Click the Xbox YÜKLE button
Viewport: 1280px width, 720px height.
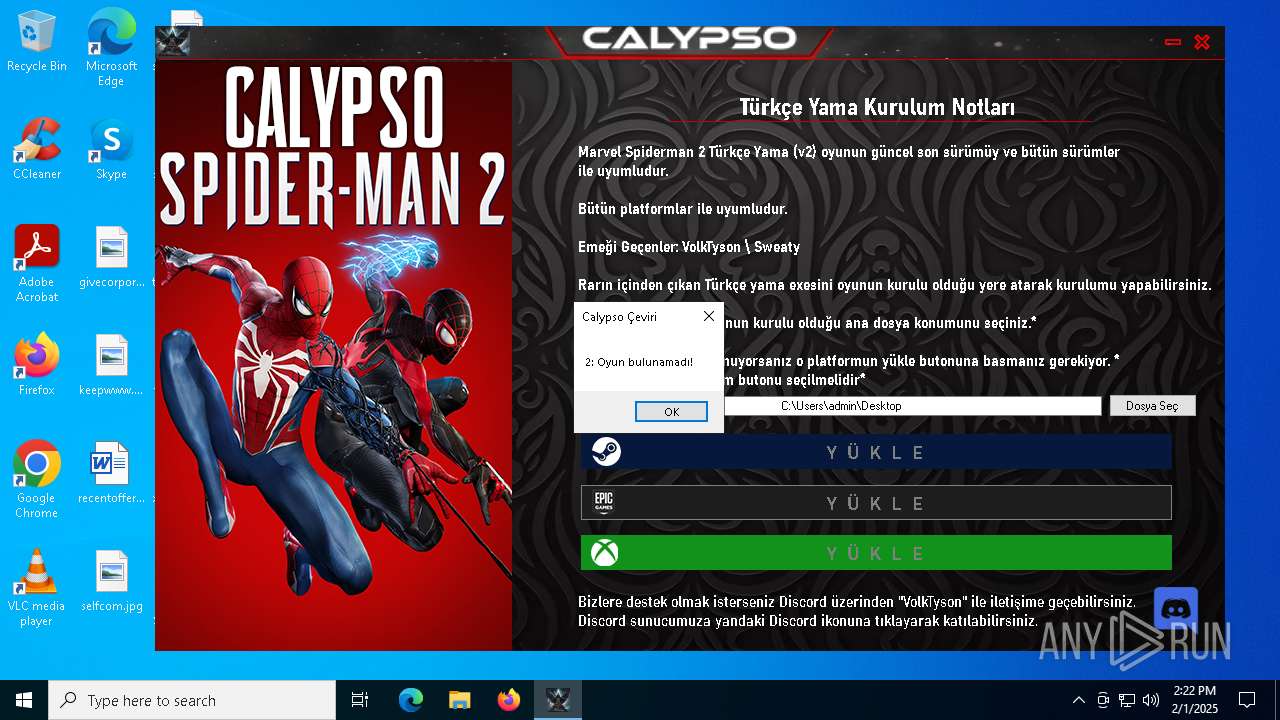click(x=876, y=553)
